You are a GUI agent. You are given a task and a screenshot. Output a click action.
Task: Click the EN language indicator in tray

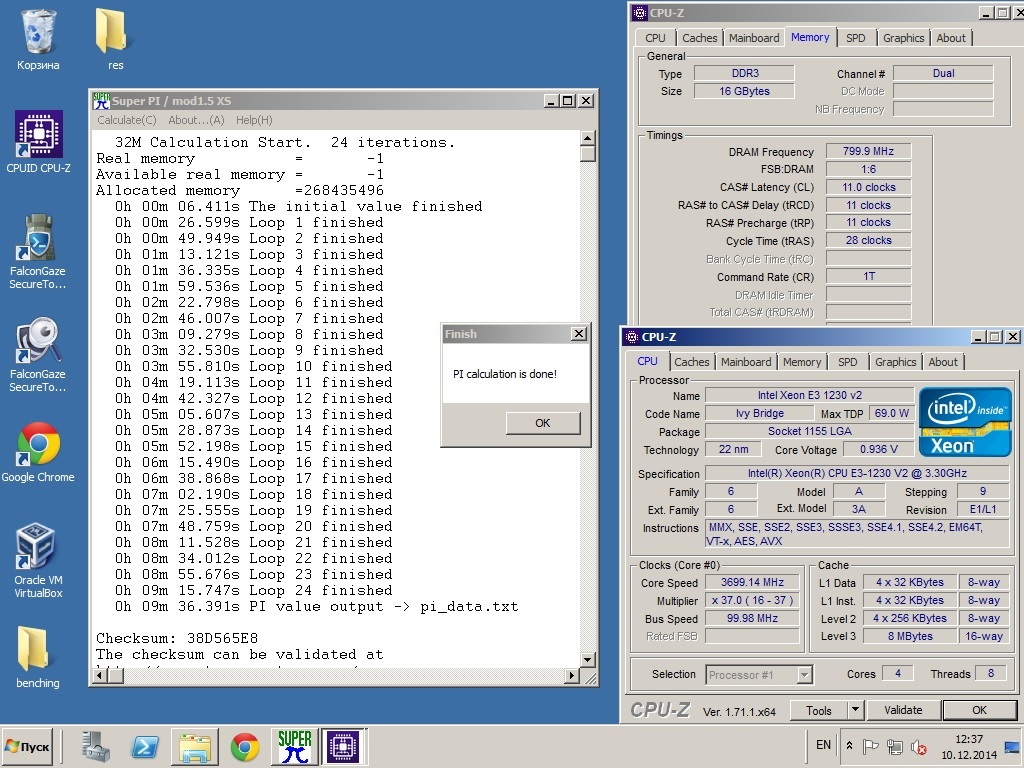(x=823, y=744)
